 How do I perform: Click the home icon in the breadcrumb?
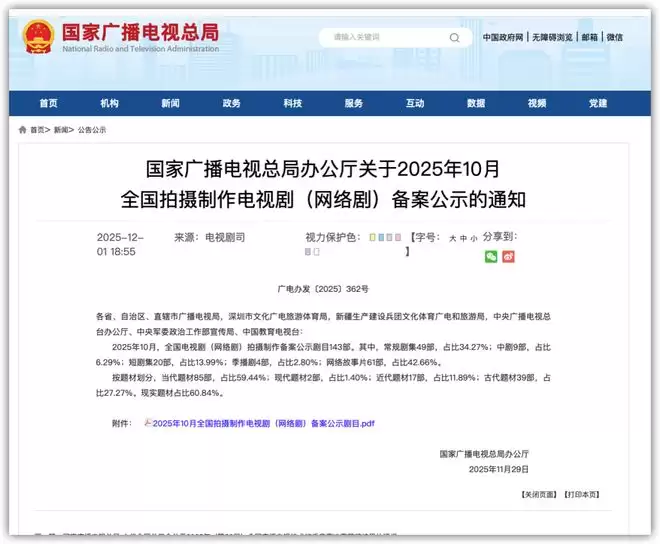[23, 130]
